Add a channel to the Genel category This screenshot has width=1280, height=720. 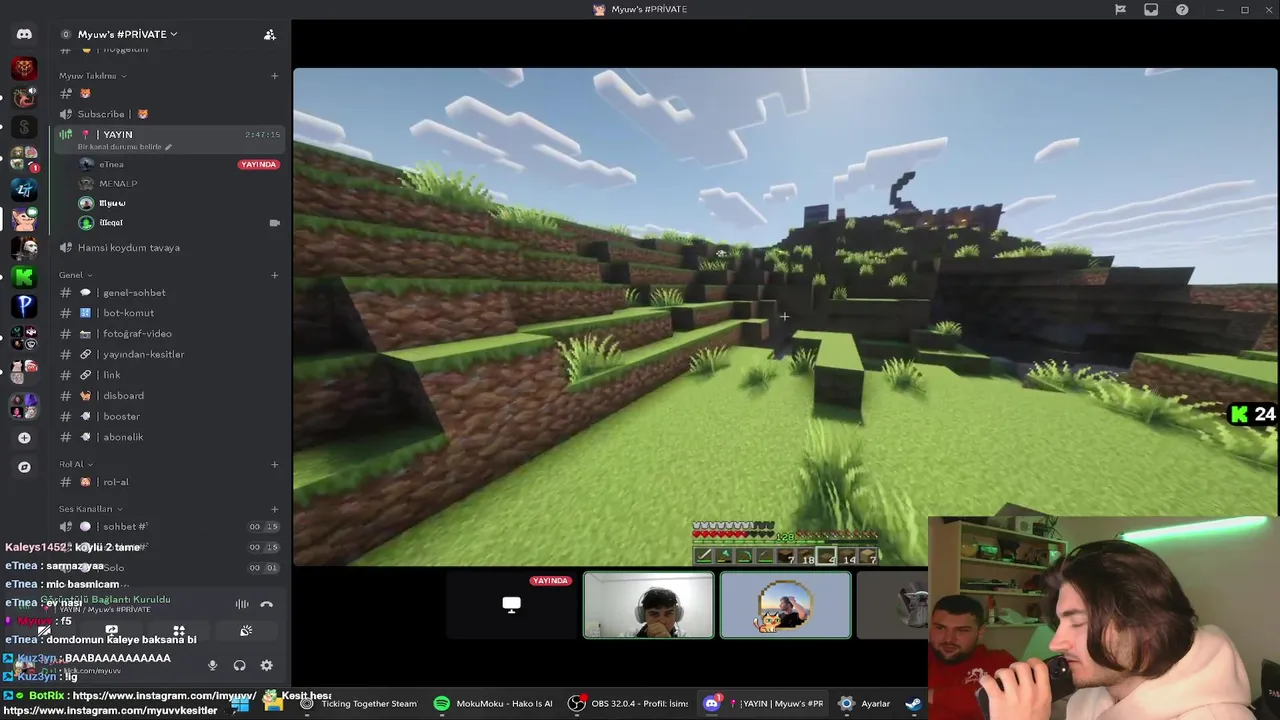pyautogui.click(x=275, y=275)
